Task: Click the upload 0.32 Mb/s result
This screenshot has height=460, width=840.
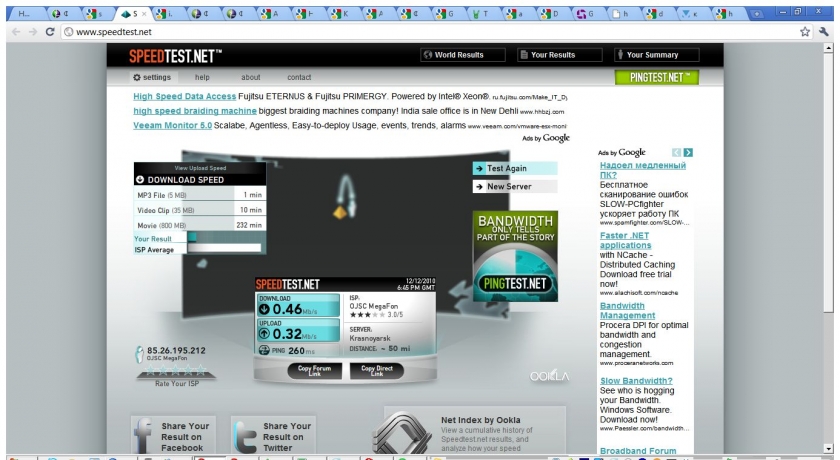Action: coord(298,330)
